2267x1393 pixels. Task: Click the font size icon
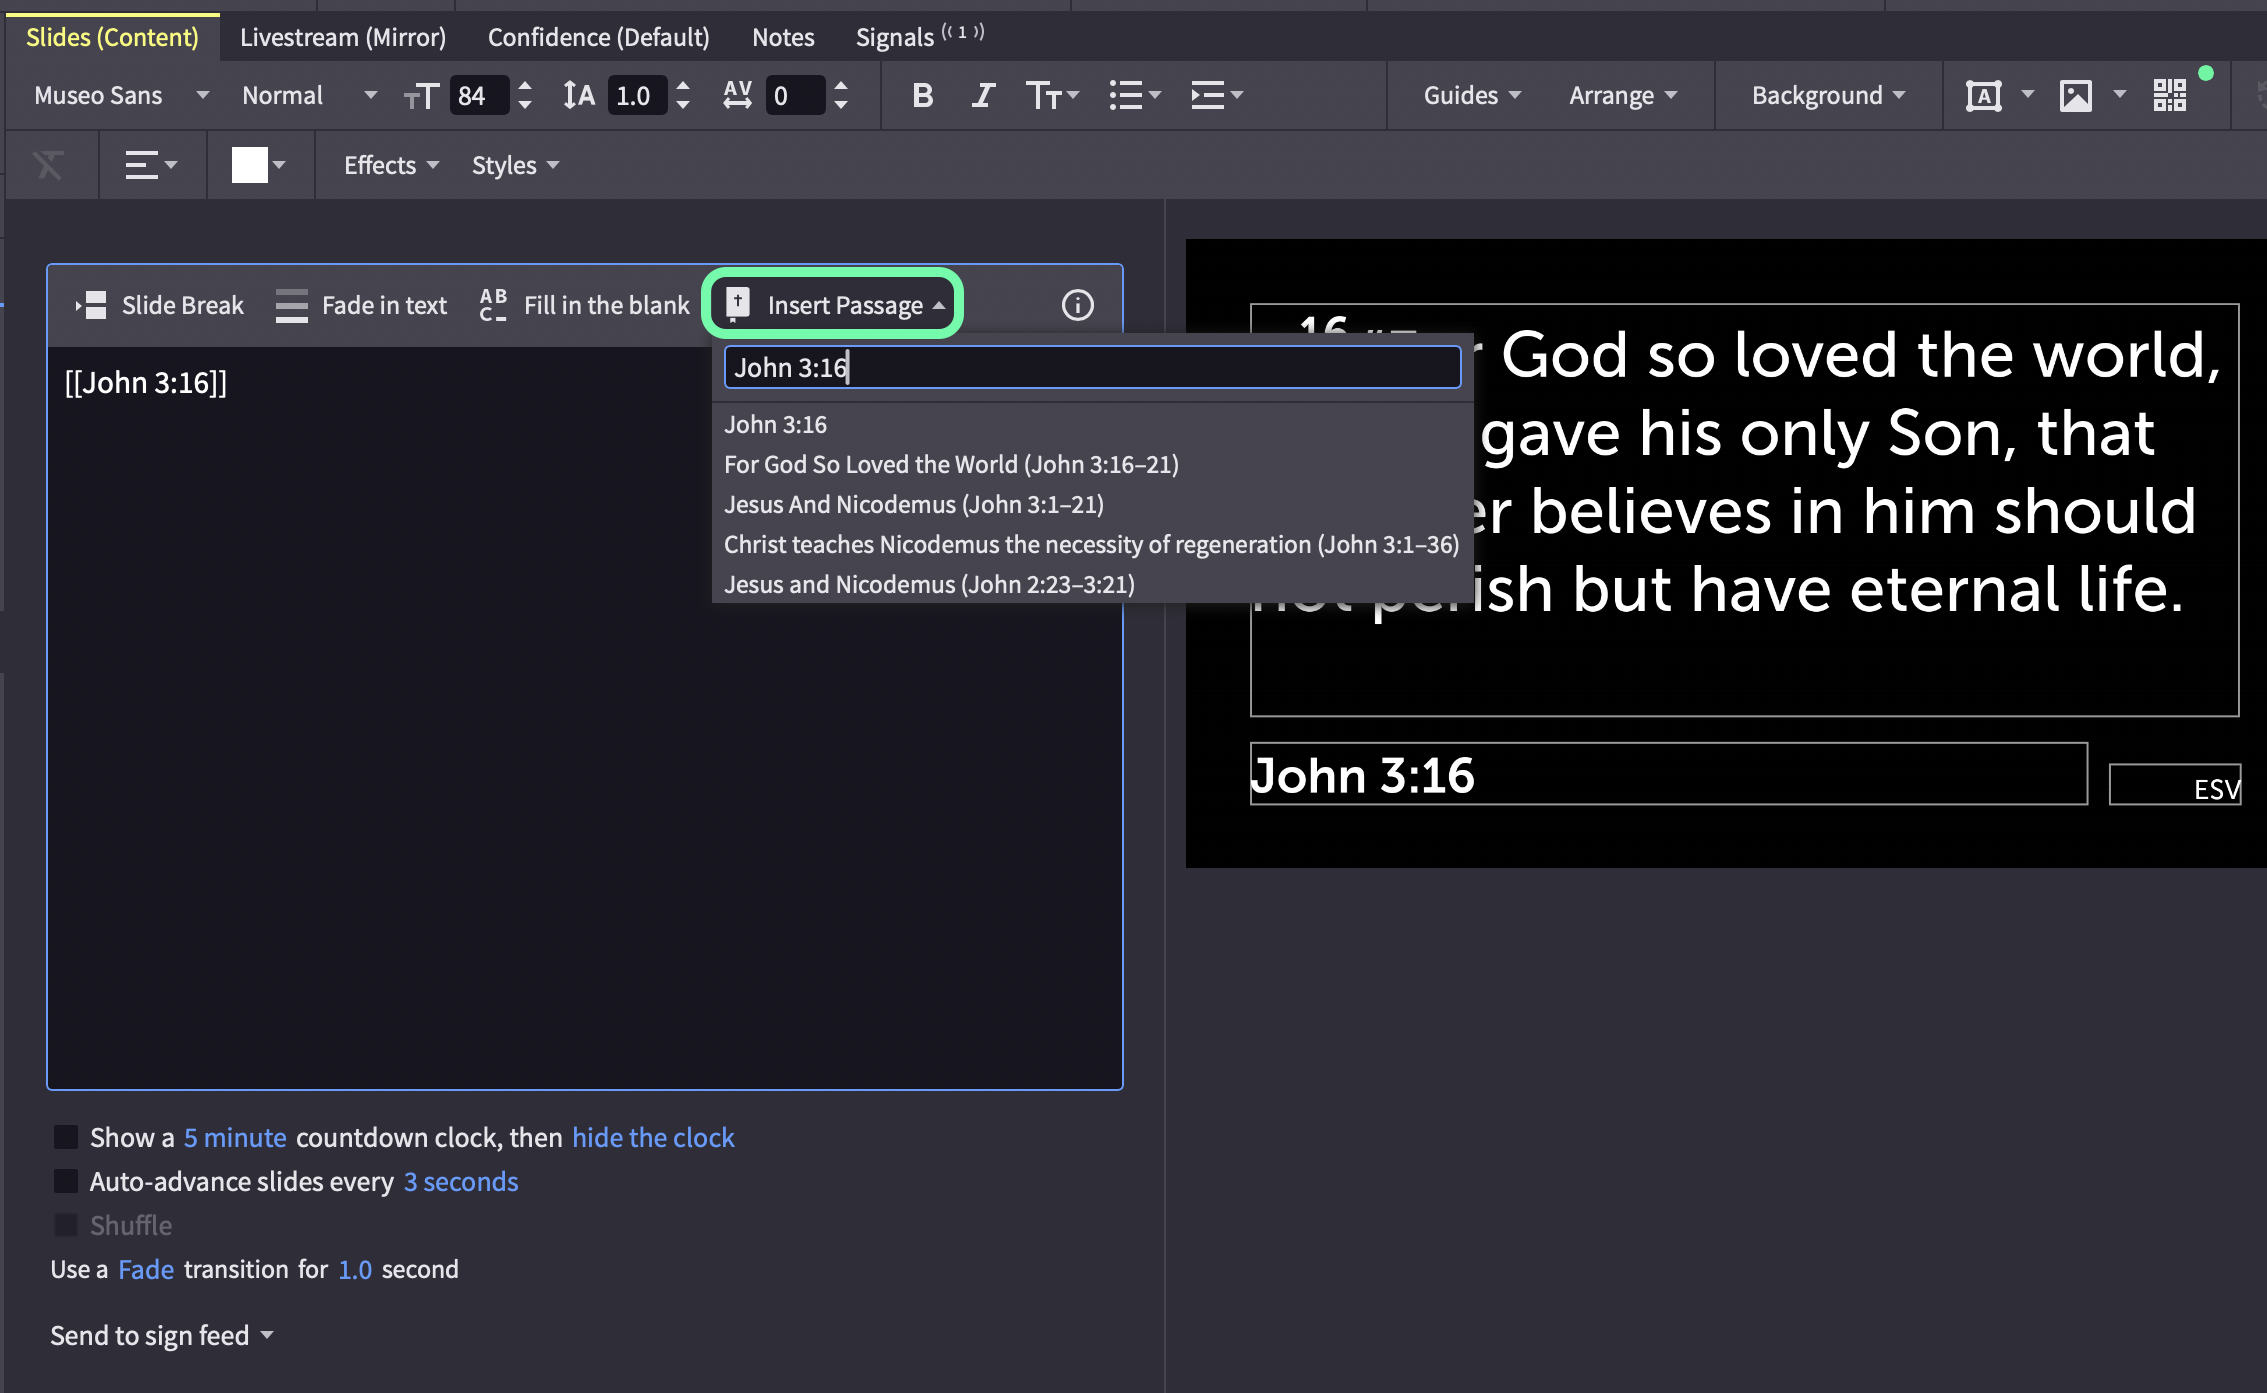click(421, 96)
